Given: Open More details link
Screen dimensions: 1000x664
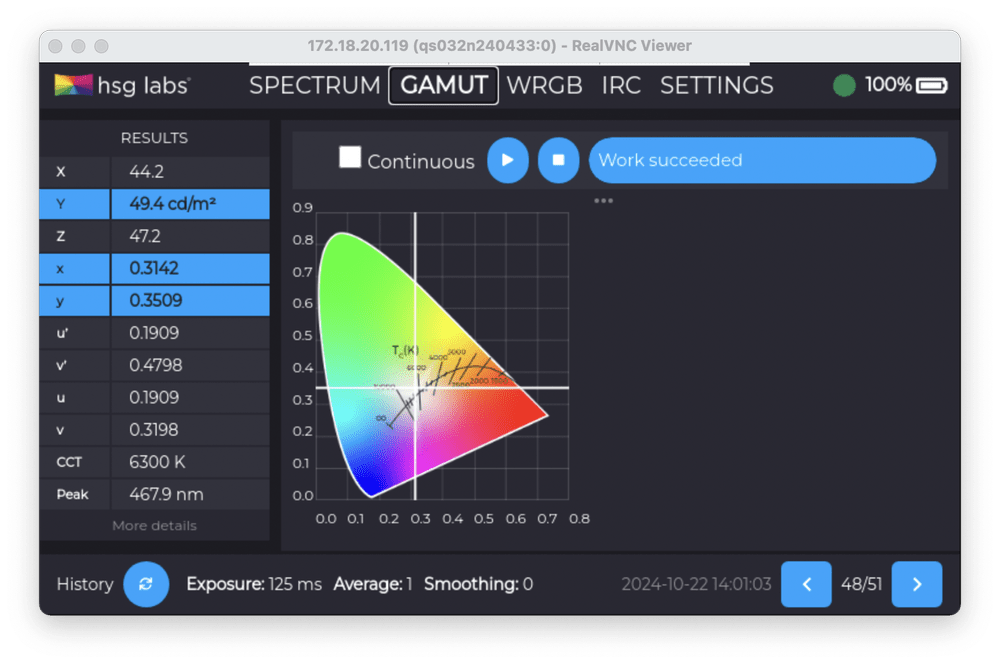Looking at the screenshot, I should 154,526.
